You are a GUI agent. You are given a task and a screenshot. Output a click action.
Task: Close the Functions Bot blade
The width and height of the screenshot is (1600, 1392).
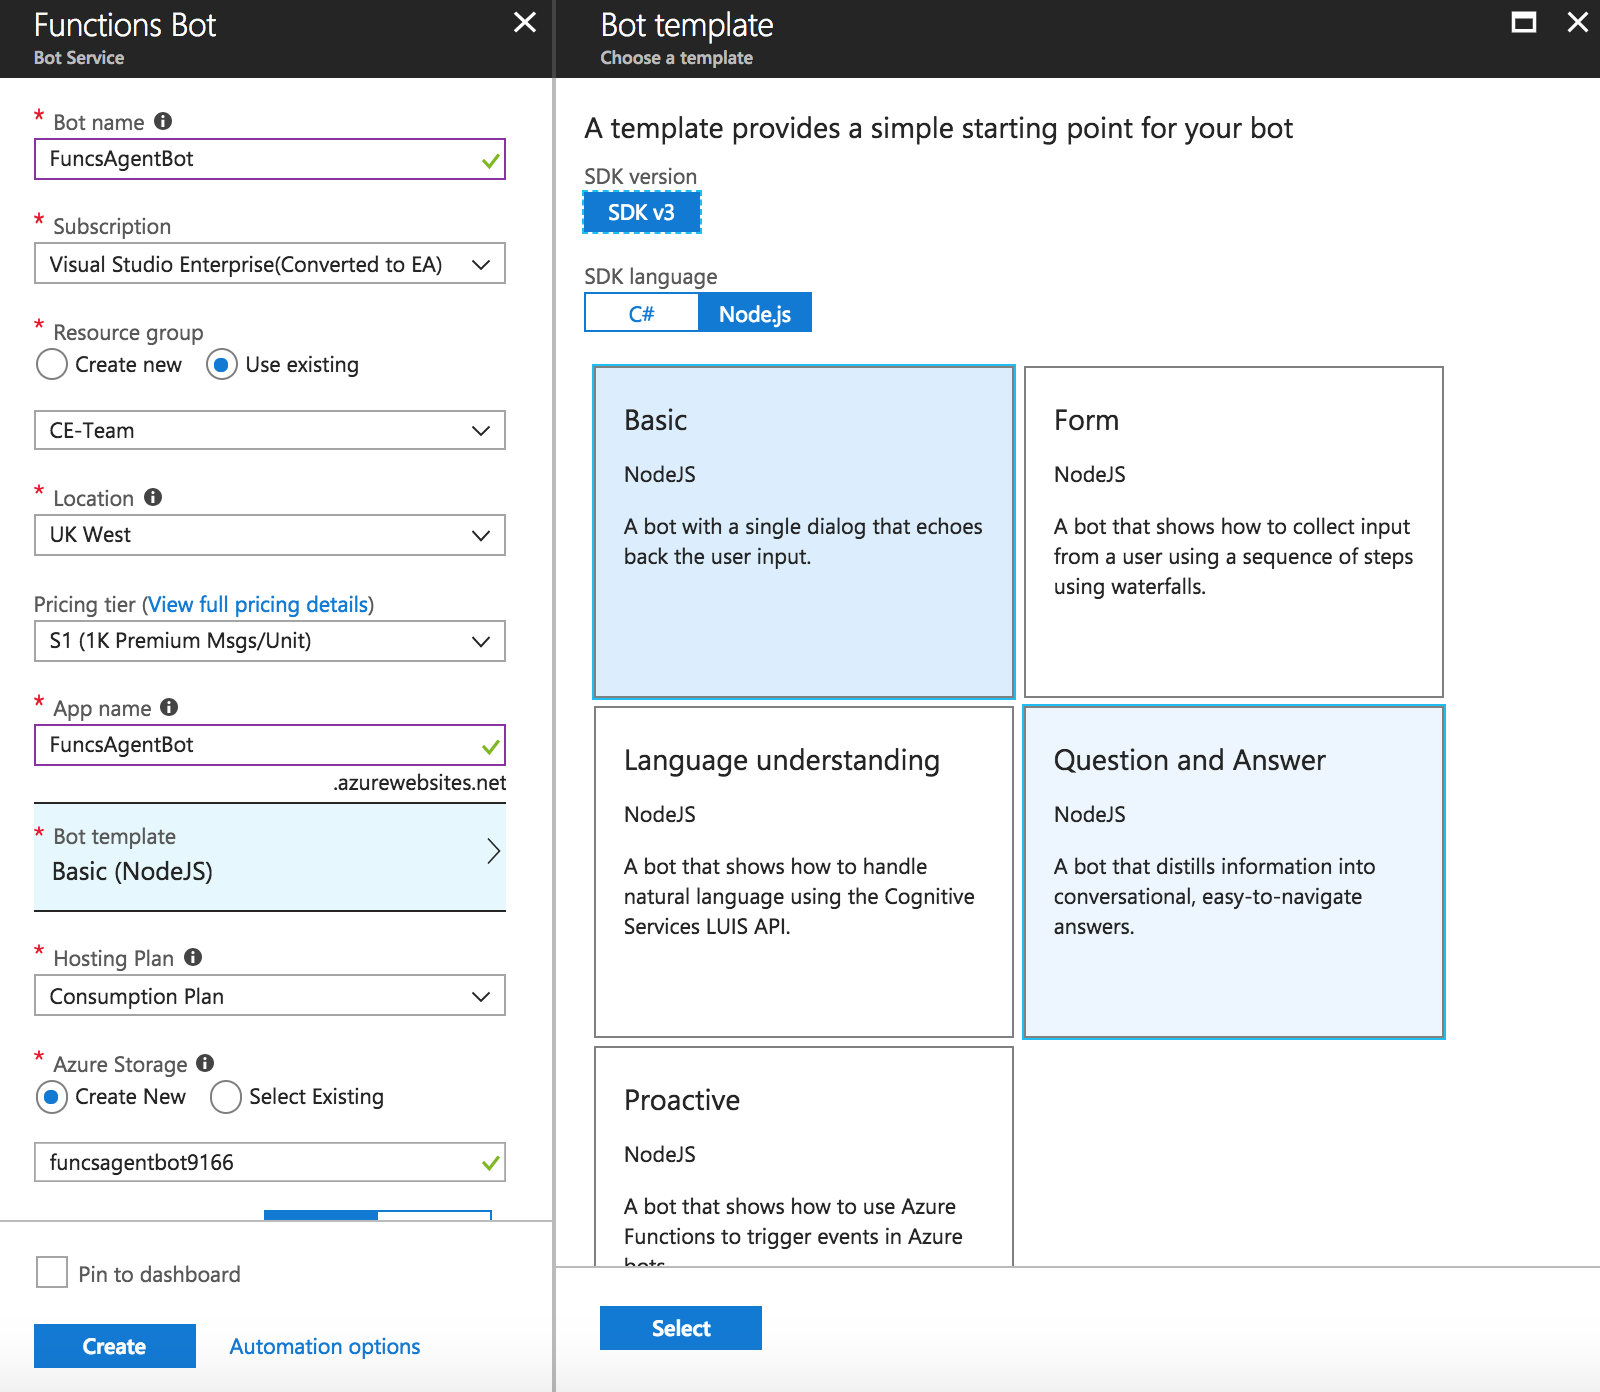tap(525, 22)
